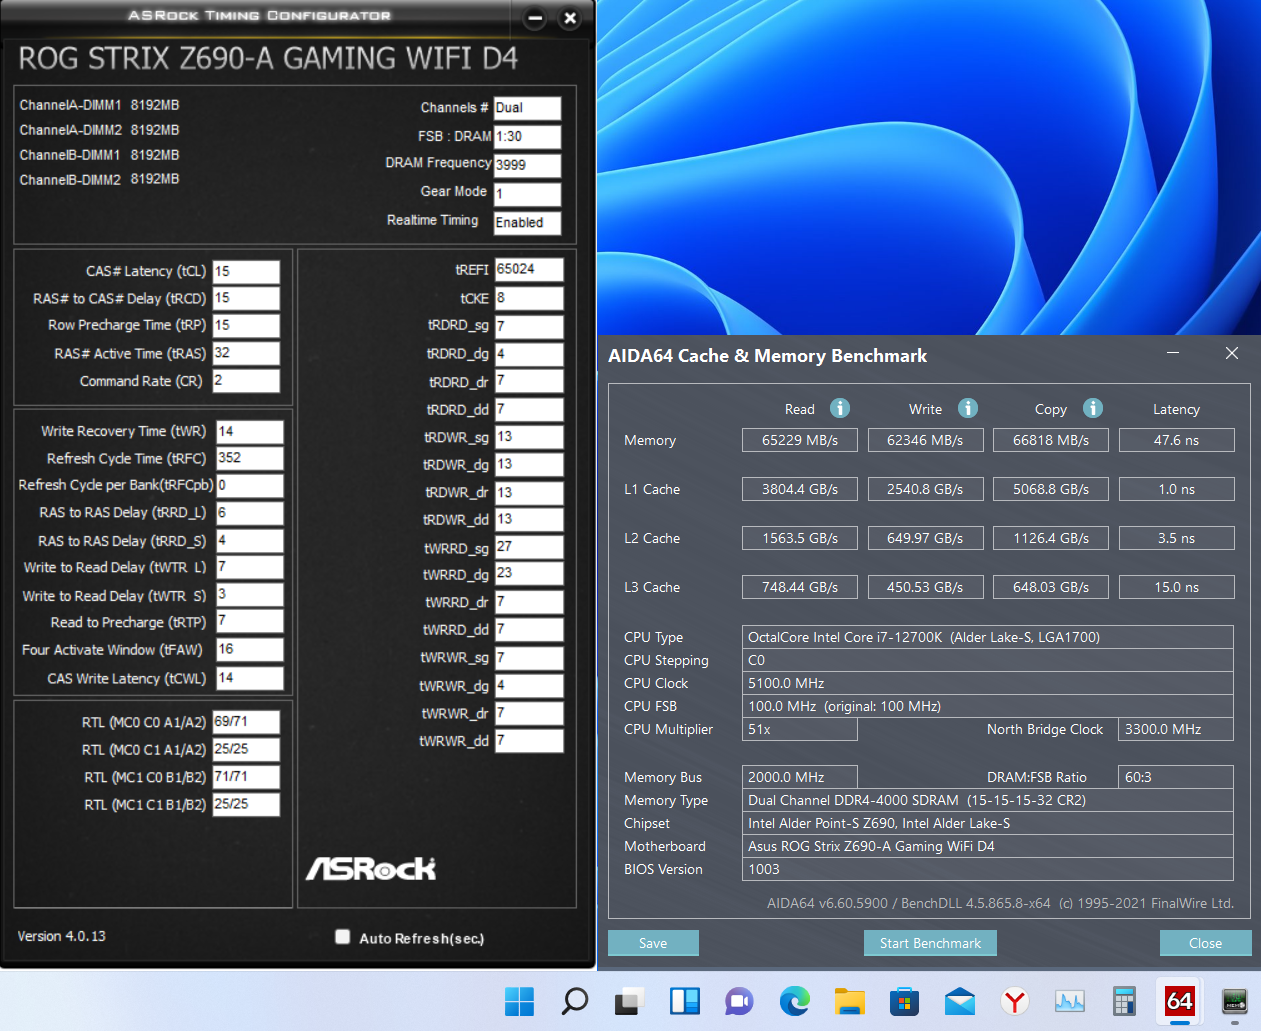1261x1031 pixels.
Task: Show info for Read column in AIDA64
Action: pyautogui.click(x=840, y=408)
